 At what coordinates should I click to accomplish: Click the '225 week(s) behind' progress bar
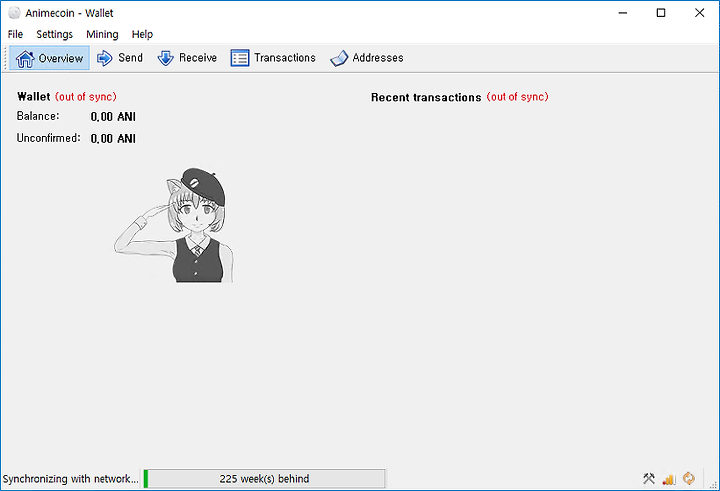[x=264, y=479]
